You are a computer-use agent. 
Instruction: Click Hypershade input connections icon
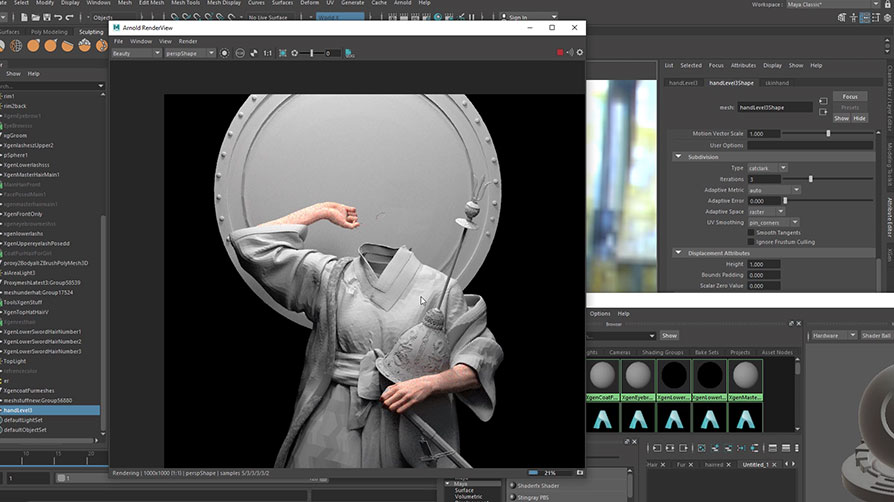click(x=657, y=448)
